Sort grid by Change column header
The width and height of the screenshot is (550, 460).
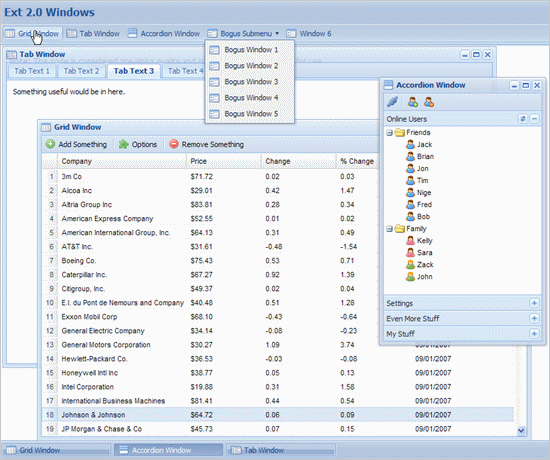pyautogui.click(x=299, y=161)
